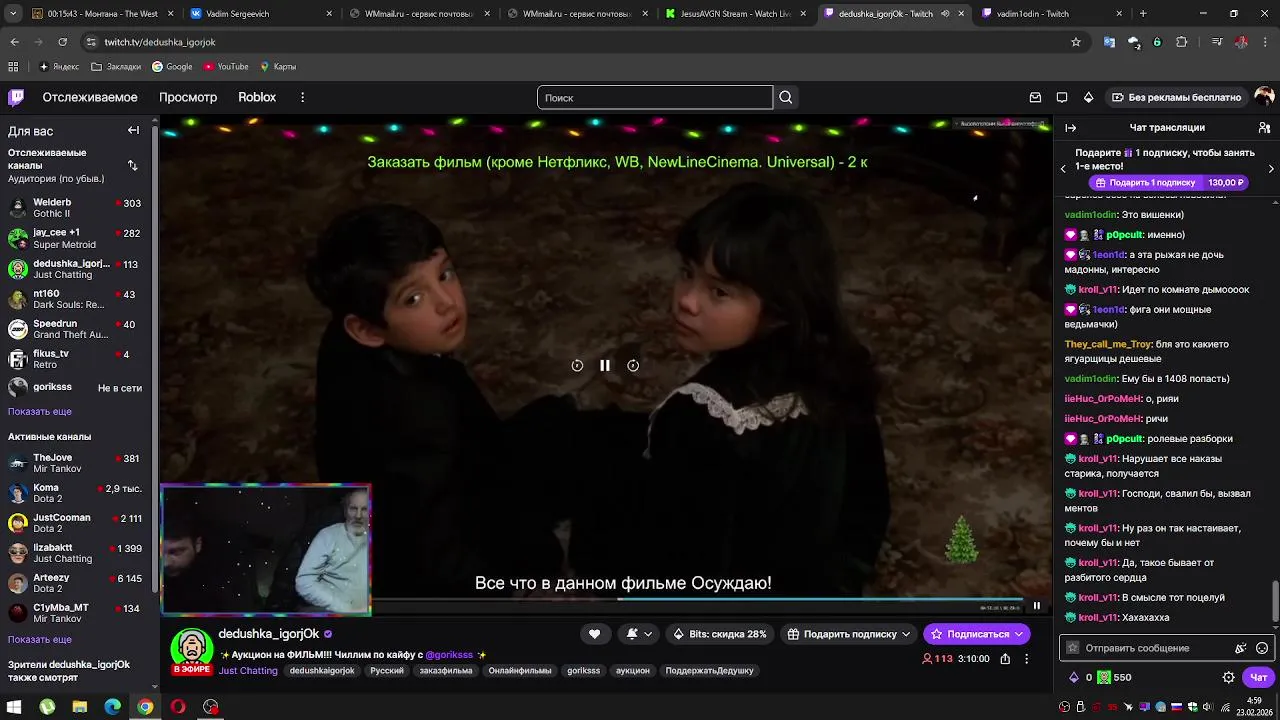Open Chrome media controls icon
The image size is (1280, 720).
click(x=1217, y=42)
